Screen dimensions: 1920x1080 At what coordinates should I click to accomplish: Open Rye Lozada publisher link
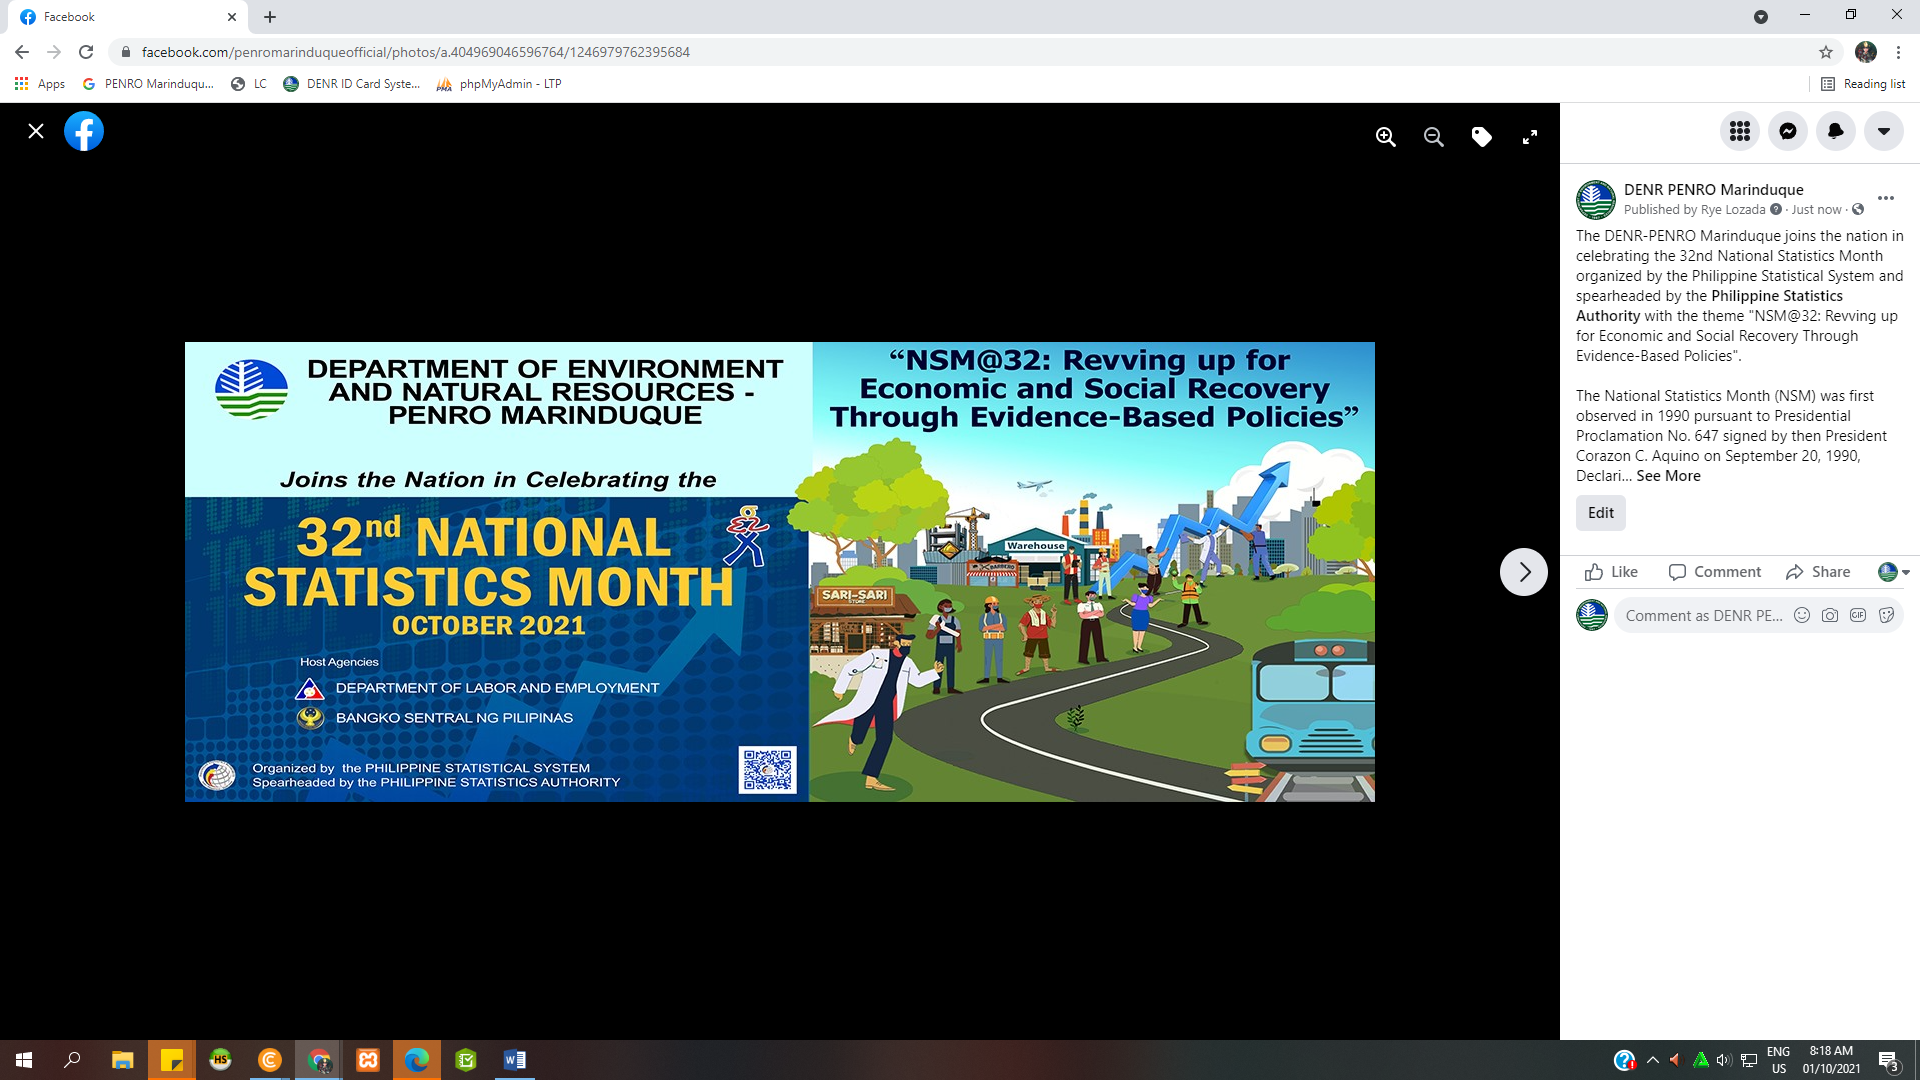click(1733, 209)
